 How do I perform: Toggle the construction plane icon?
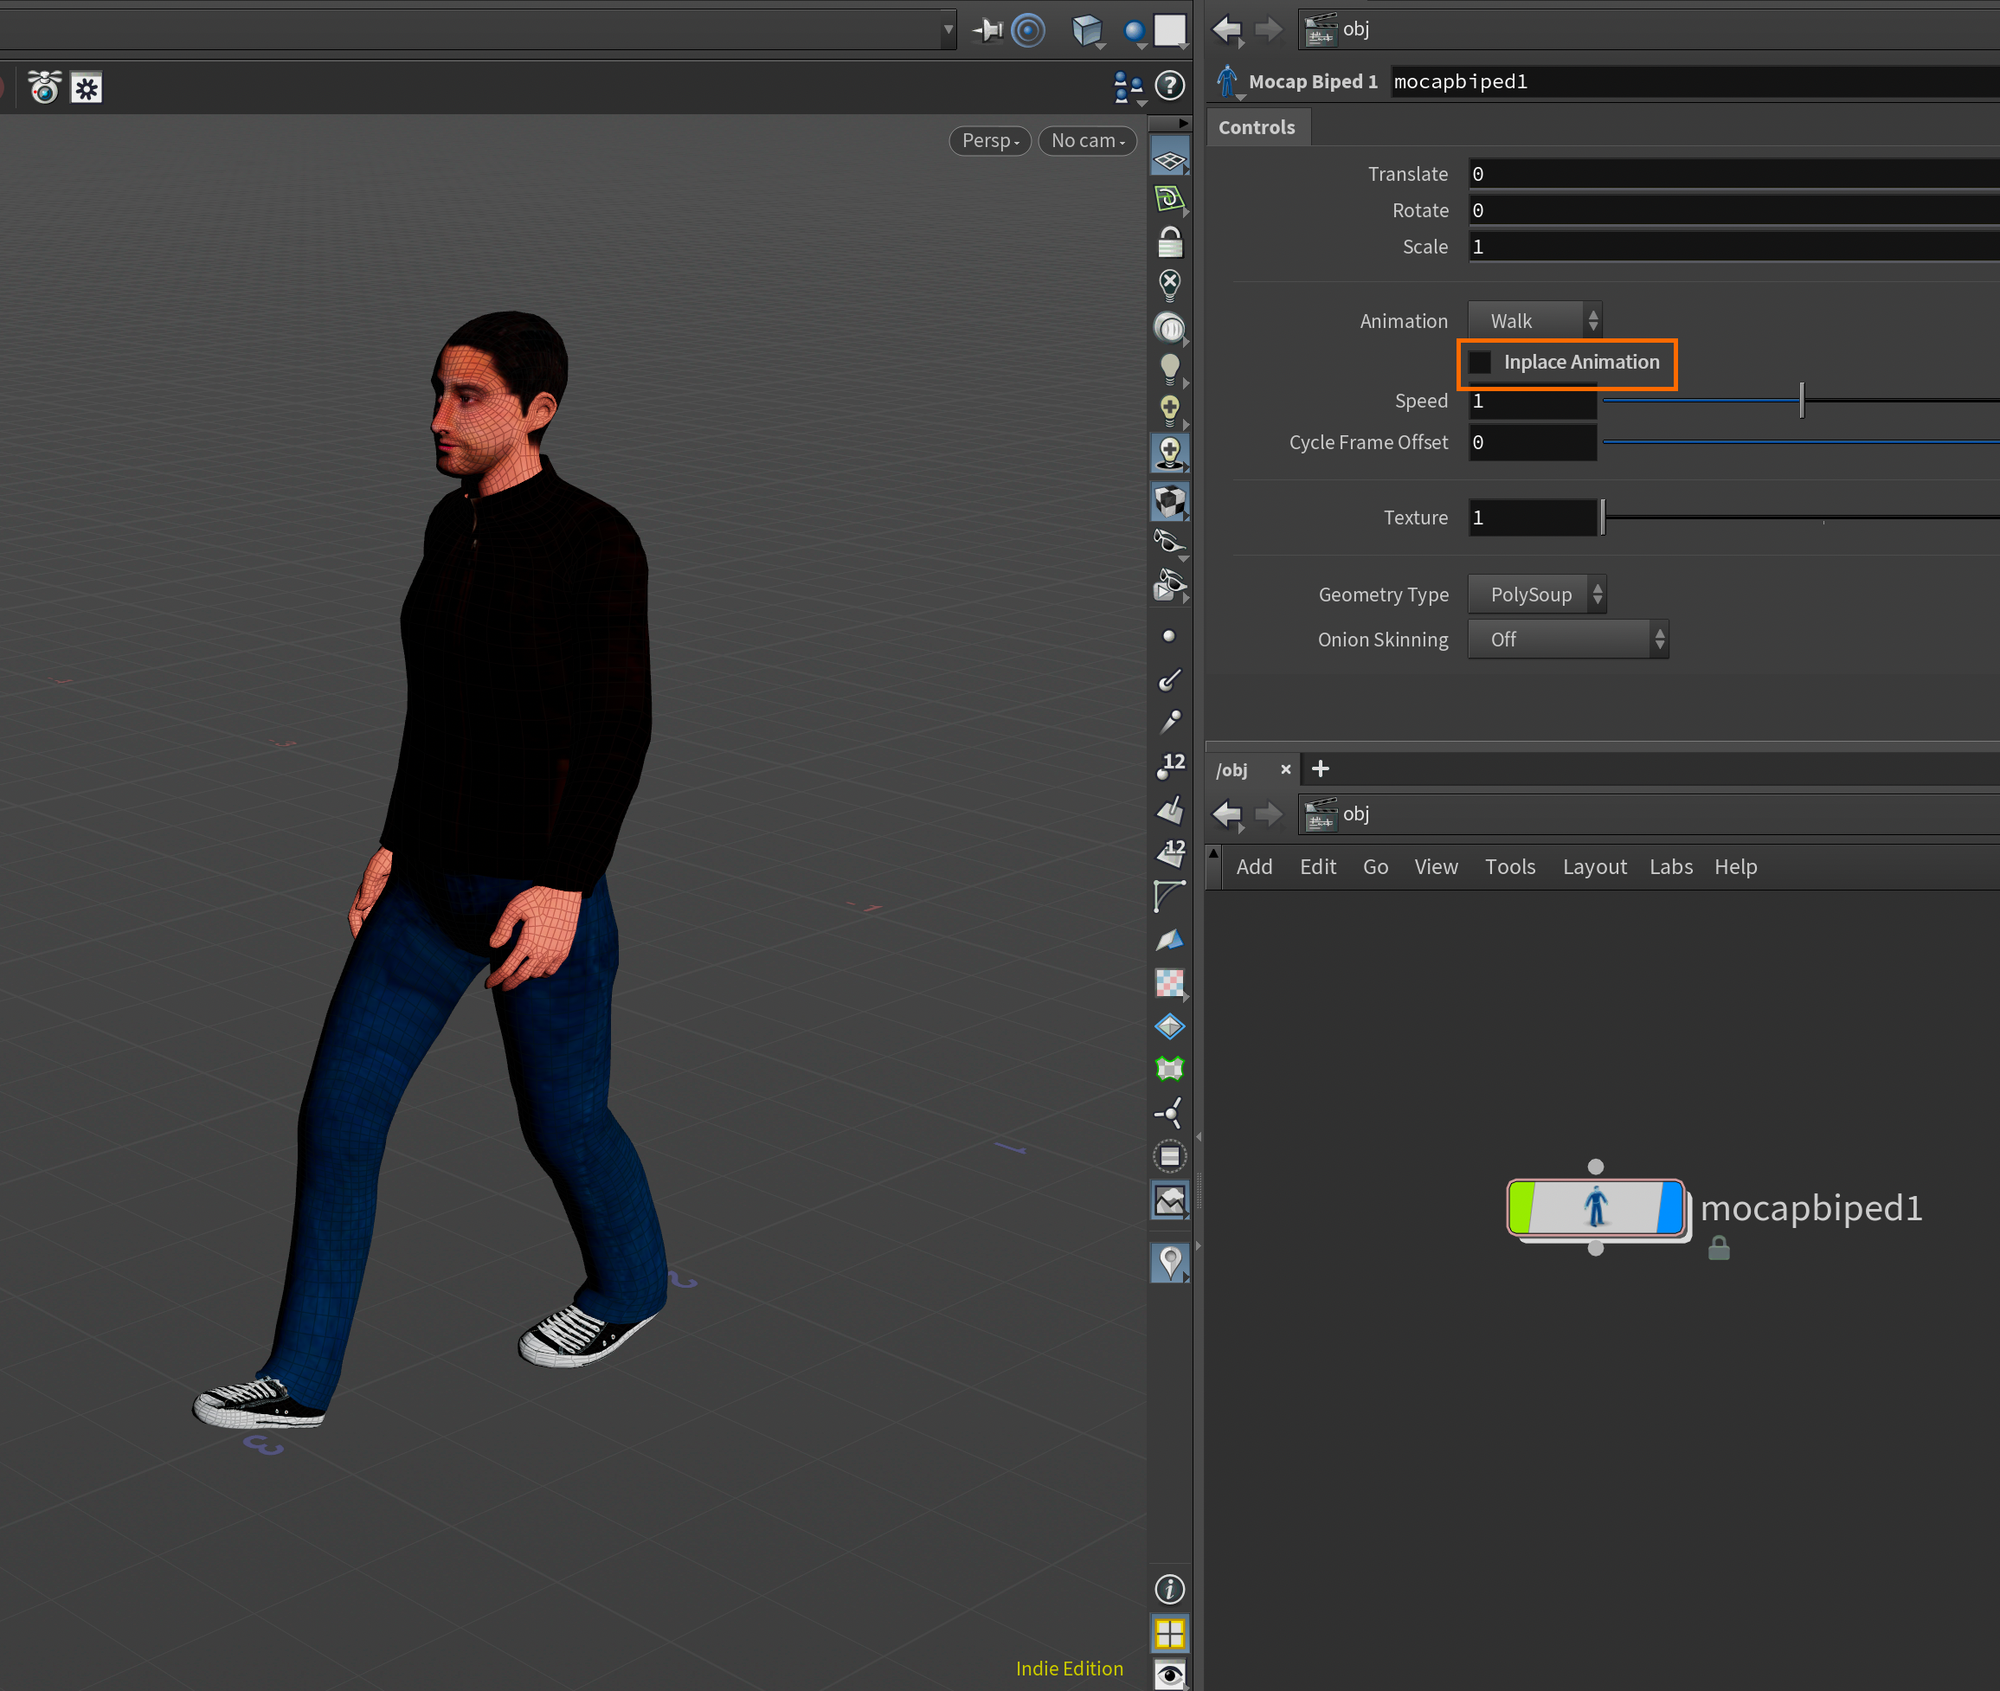(1169, 199)
